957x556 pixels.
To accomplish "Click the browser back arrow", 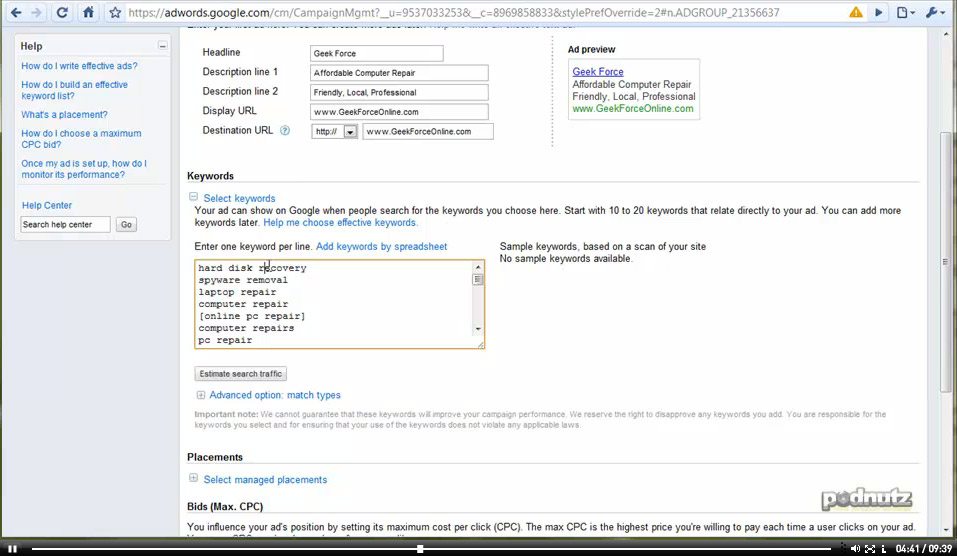I will pos(16,12).
